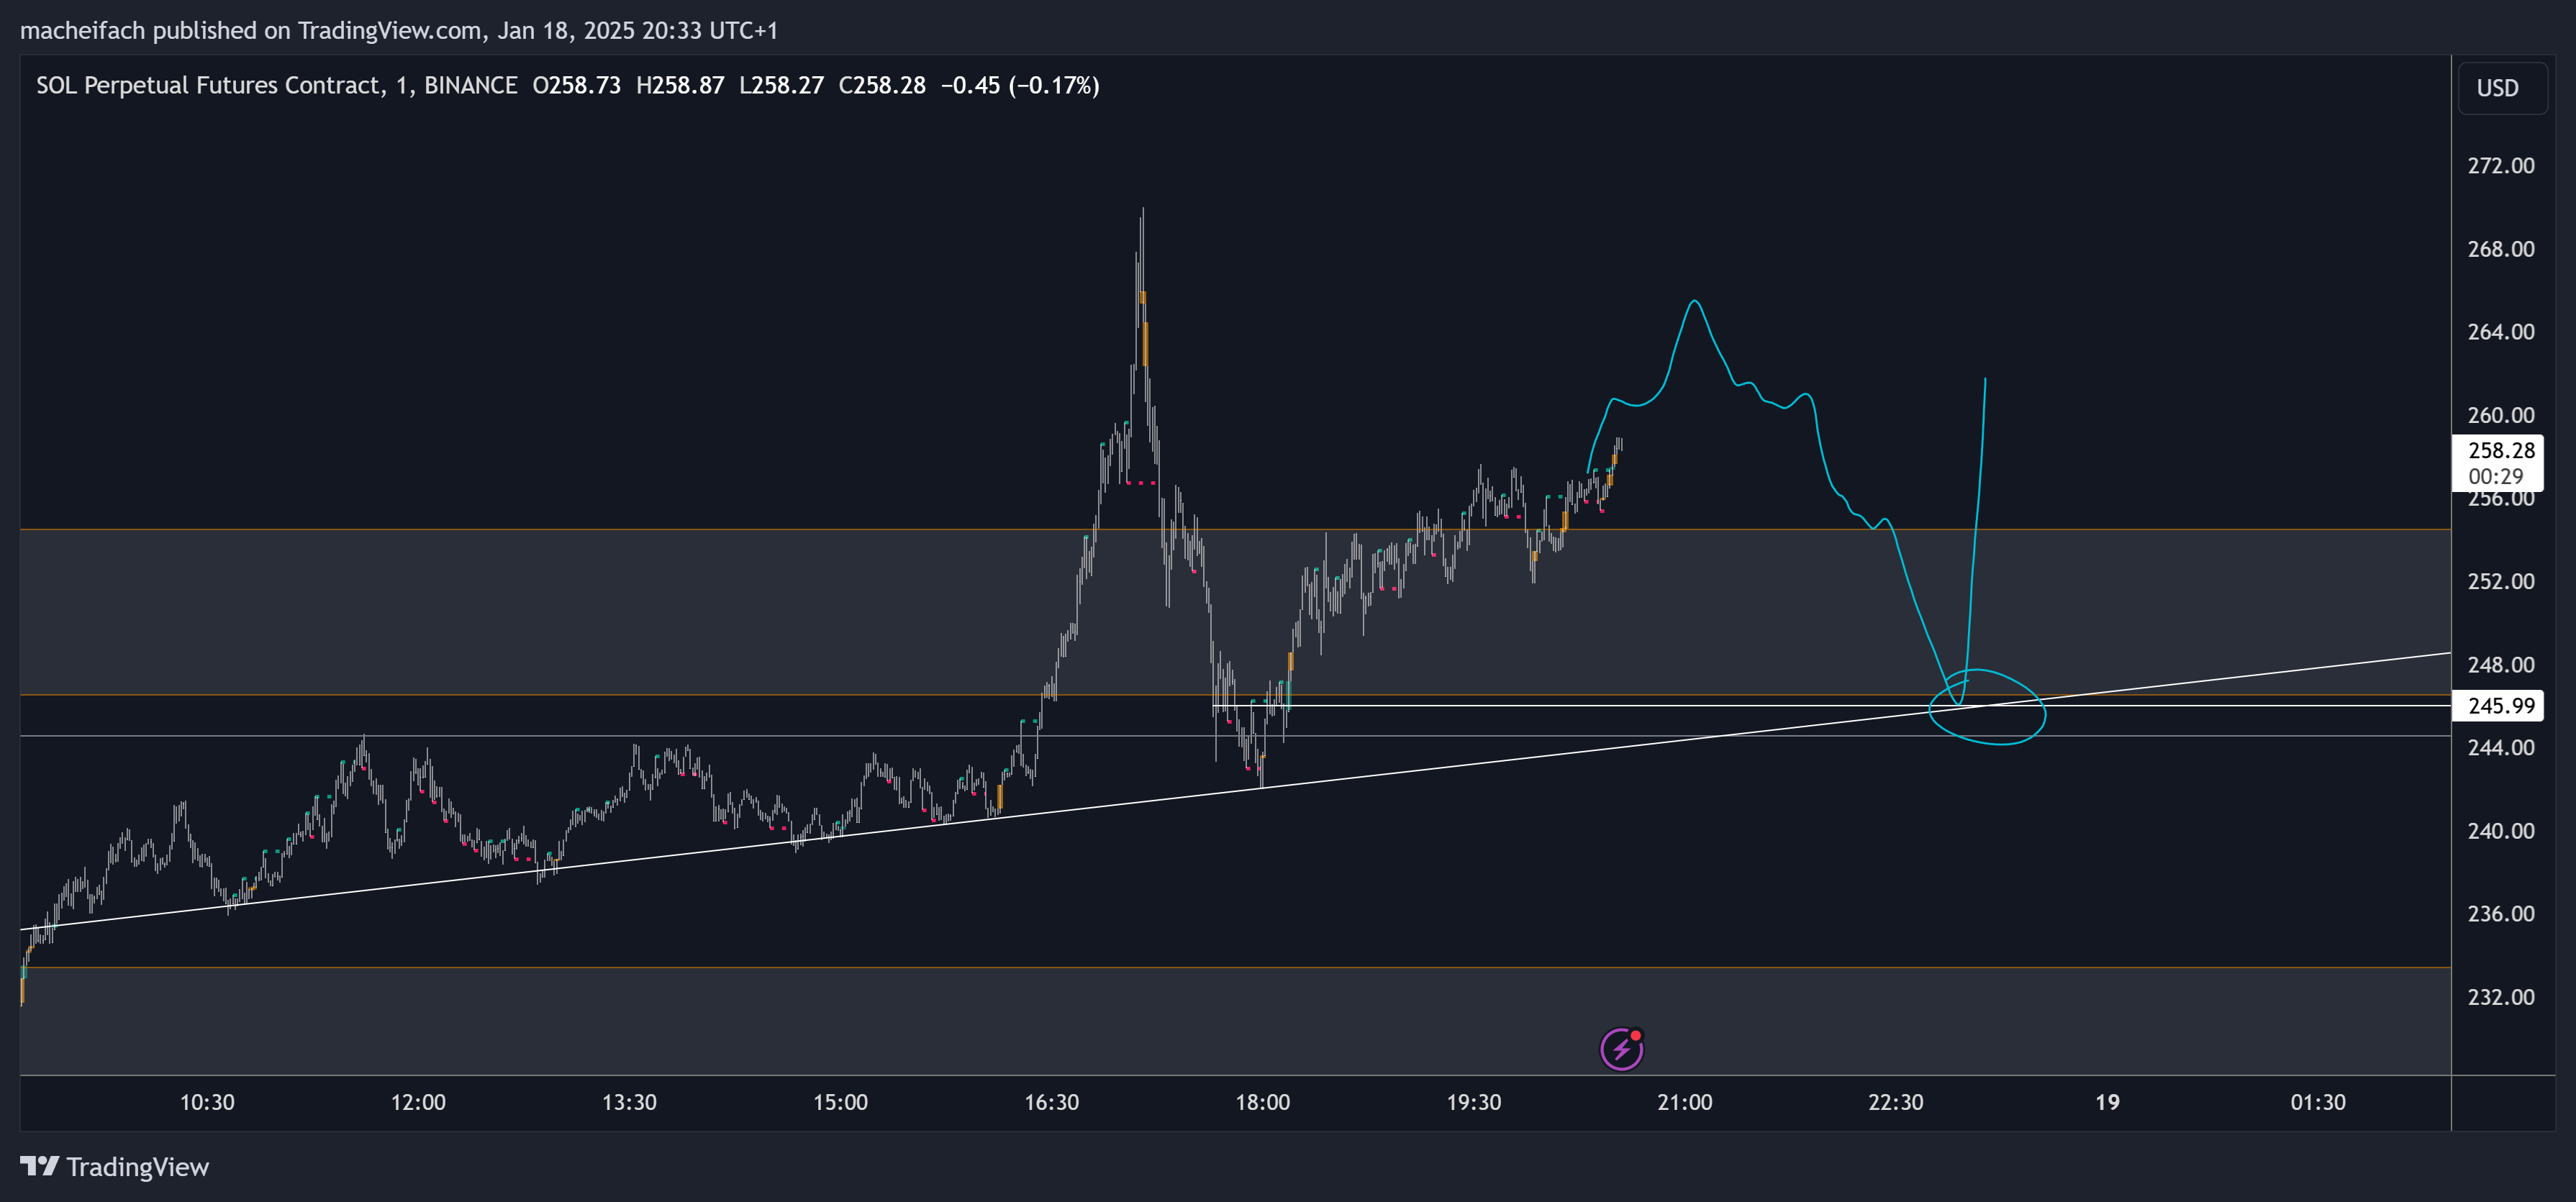Click the 232.00 price scale label

(x=2500, y=997)
